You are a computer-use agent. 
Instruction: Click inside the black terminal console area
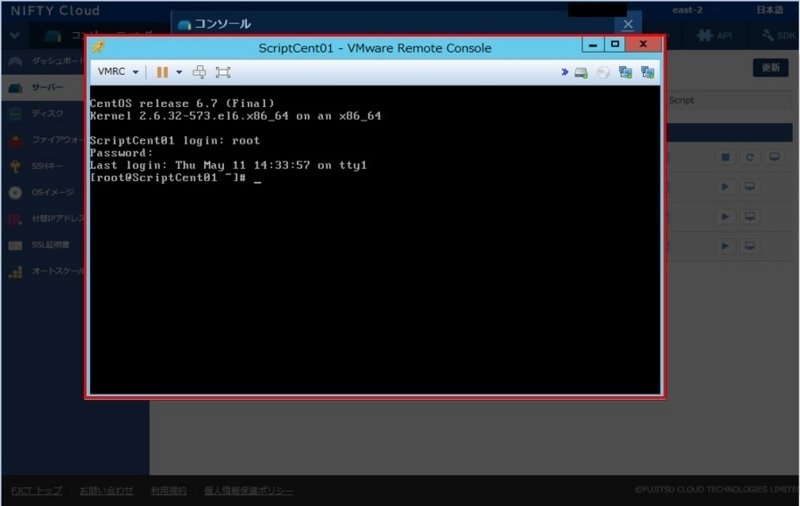tap(374, 280)
